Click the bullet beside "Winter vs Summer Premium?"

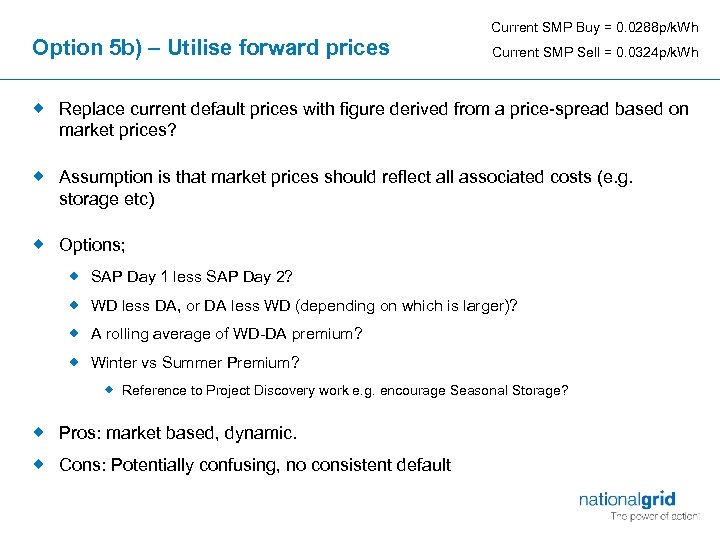point(75,362)
